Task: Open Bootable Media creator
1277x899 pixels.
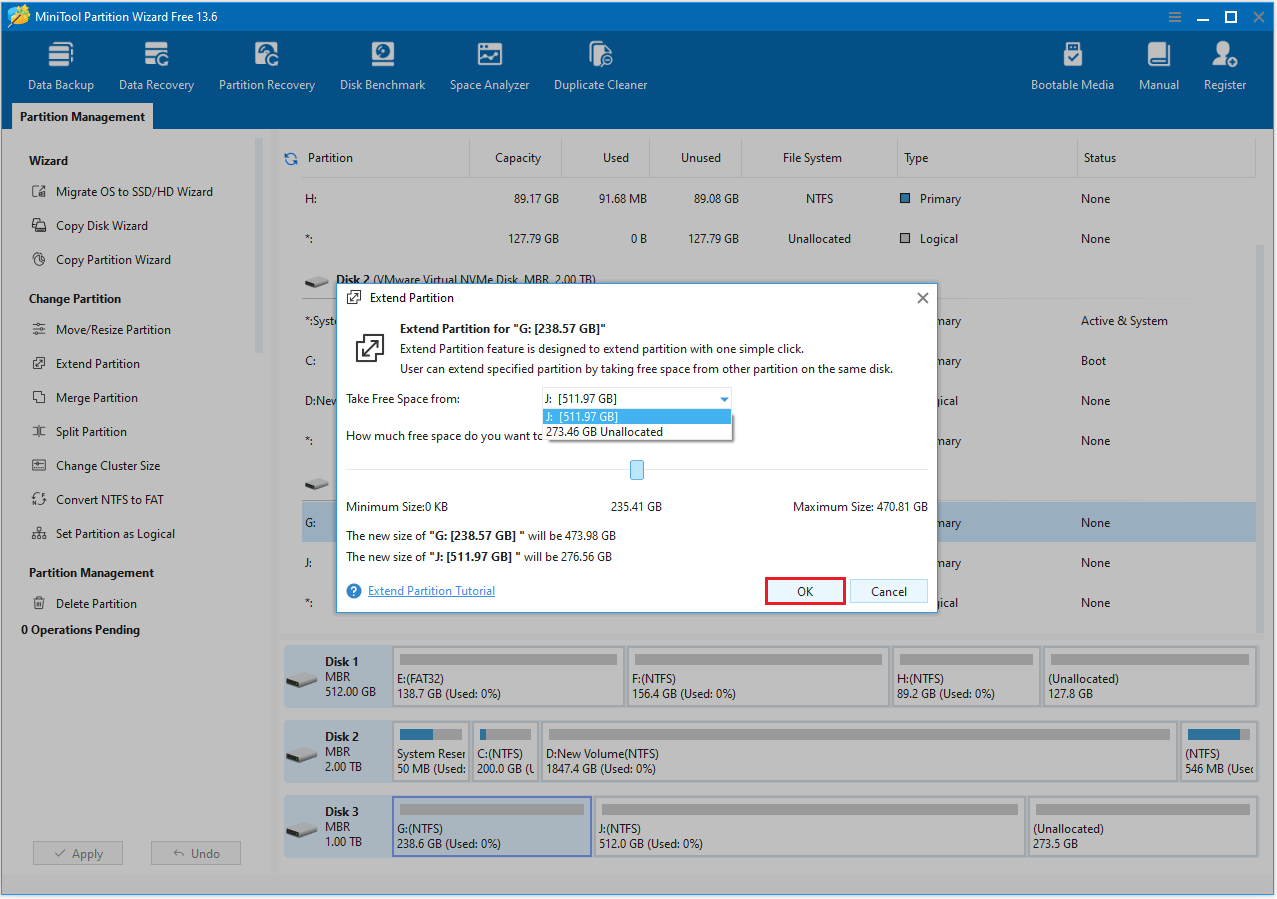Action: coord(1072,63)
